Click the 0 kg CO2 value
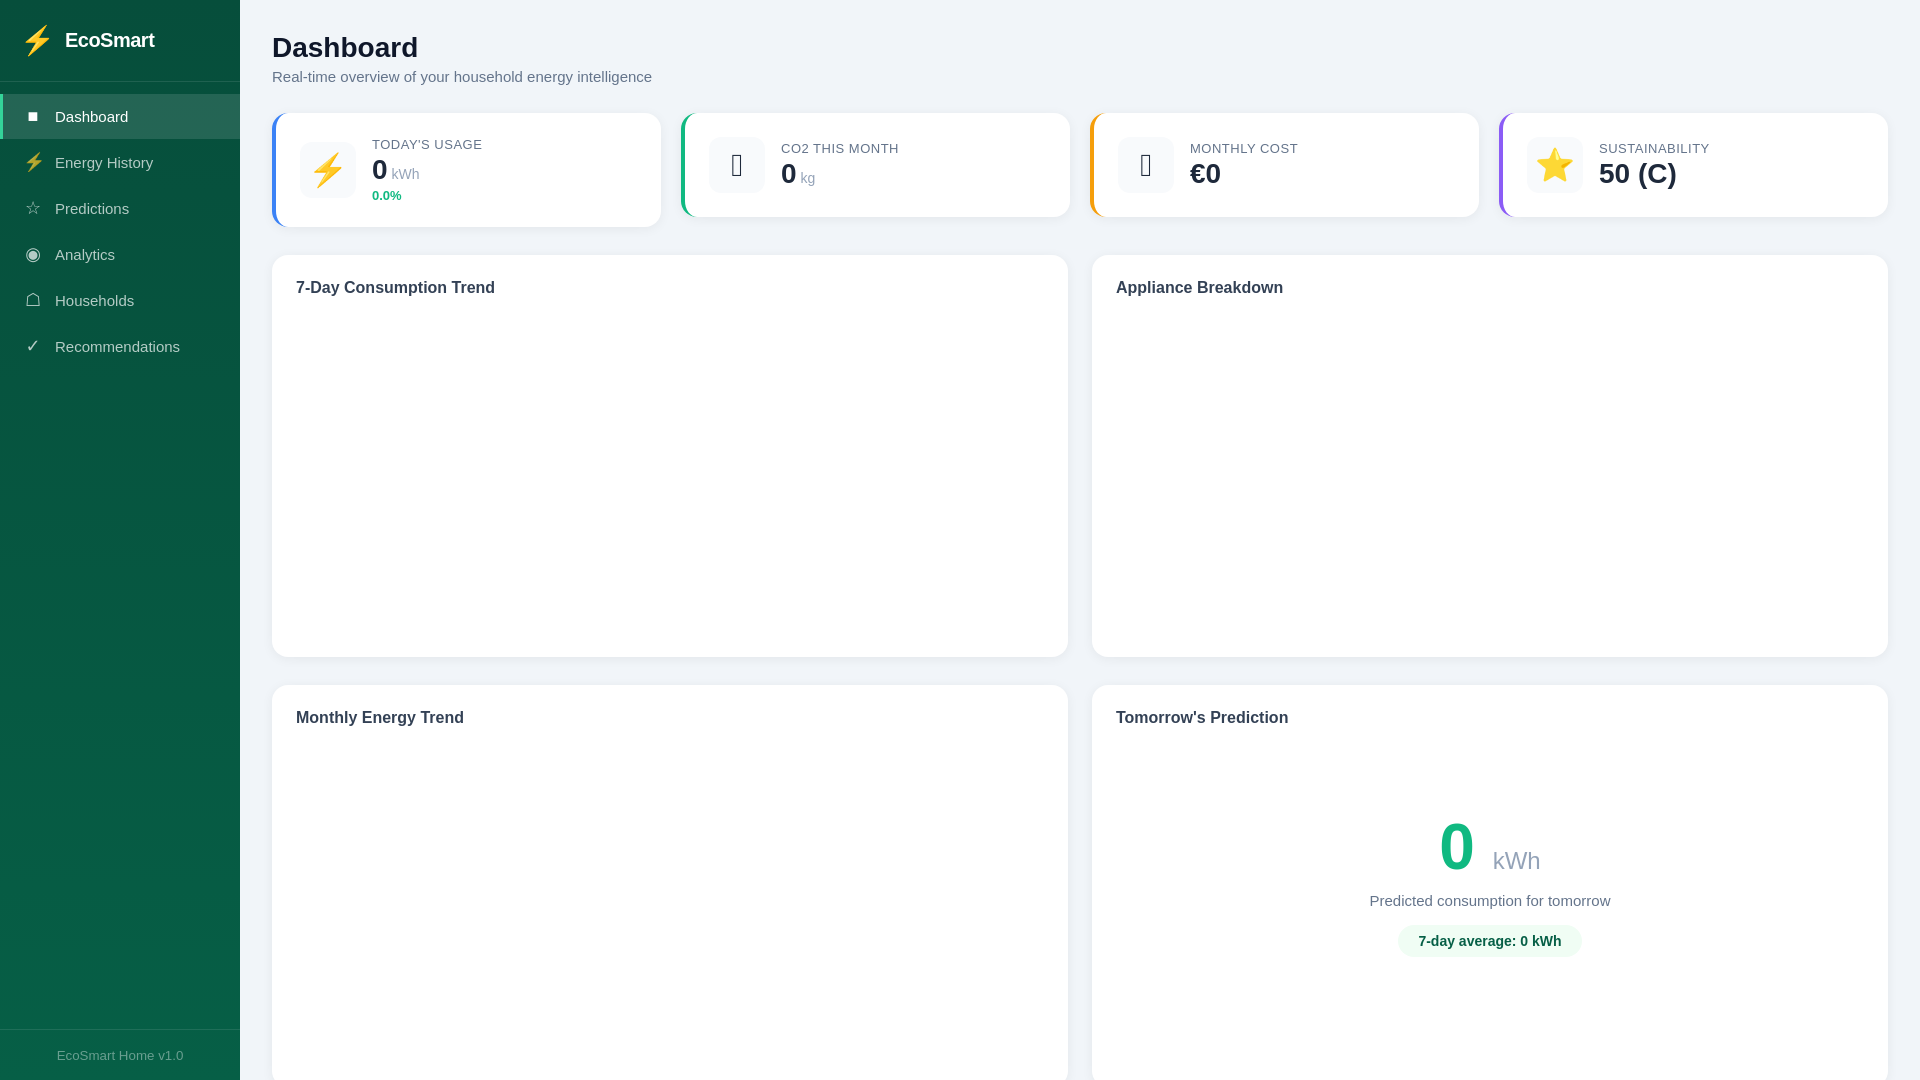The width and height of the screenshot is (1920, 1080). (798, 174)
